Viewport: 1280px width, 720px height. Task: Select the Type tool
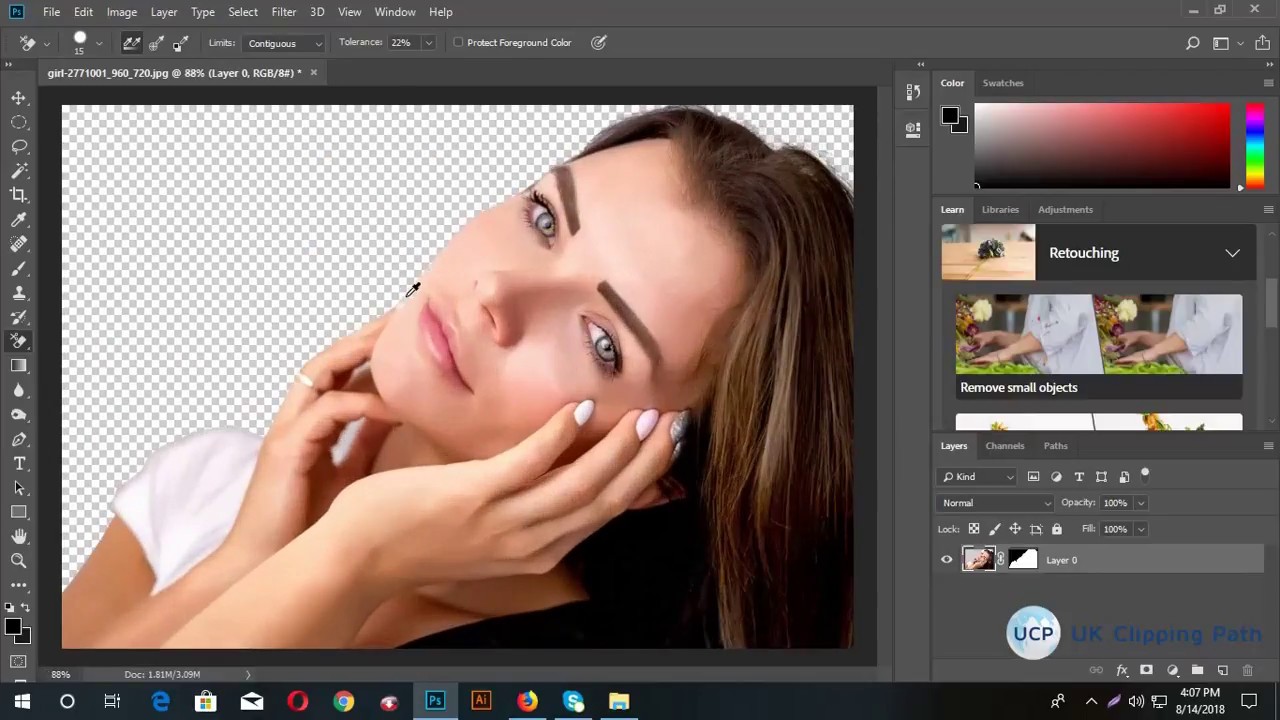(x=19, y=464)
